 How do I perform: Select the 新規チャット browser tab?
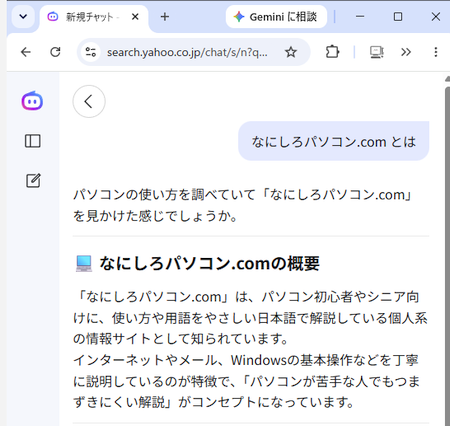[x=93, y=17]
